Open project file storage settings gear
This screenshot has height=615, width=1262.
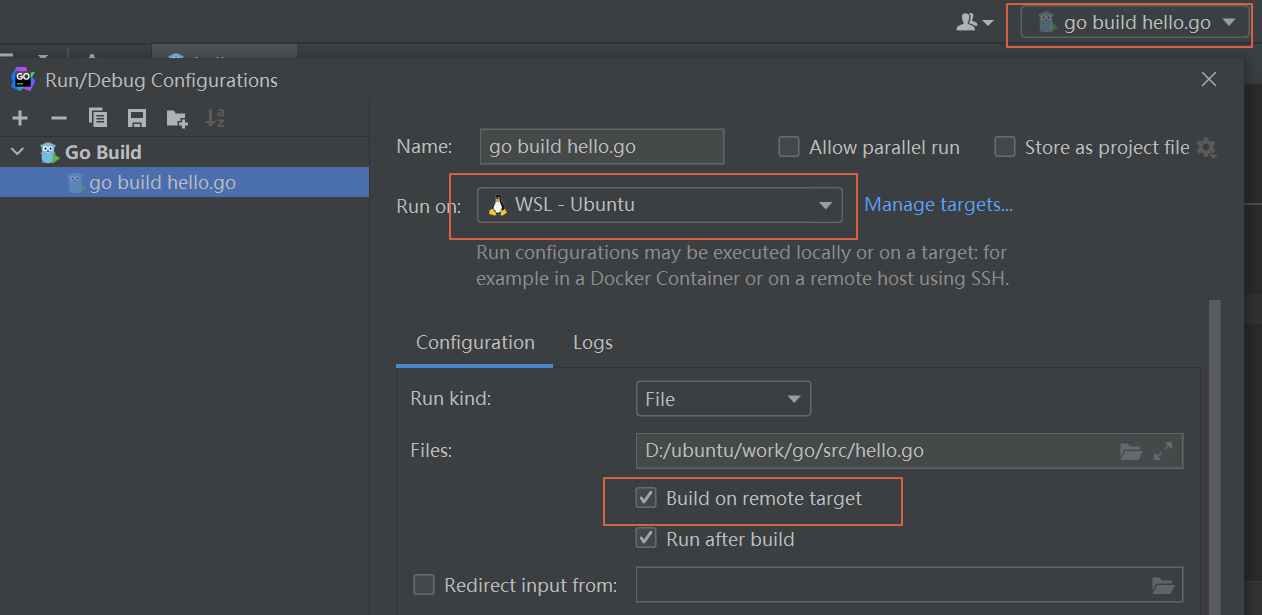(1207, 148)
